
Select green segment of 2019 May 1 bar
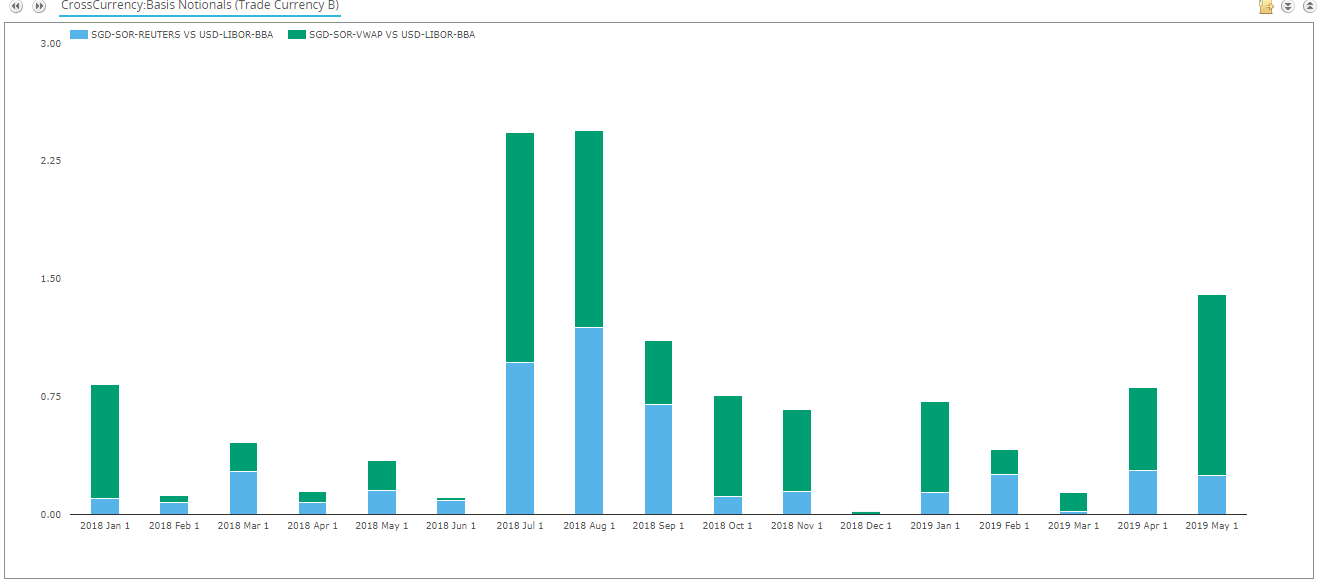point(1212,384)
